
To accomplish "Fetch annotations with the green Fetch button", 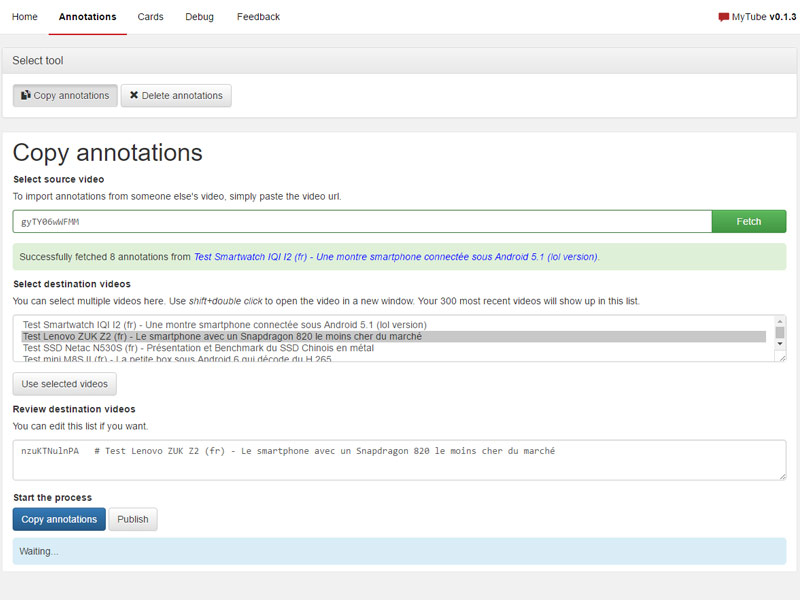I will tap(749, 221).
